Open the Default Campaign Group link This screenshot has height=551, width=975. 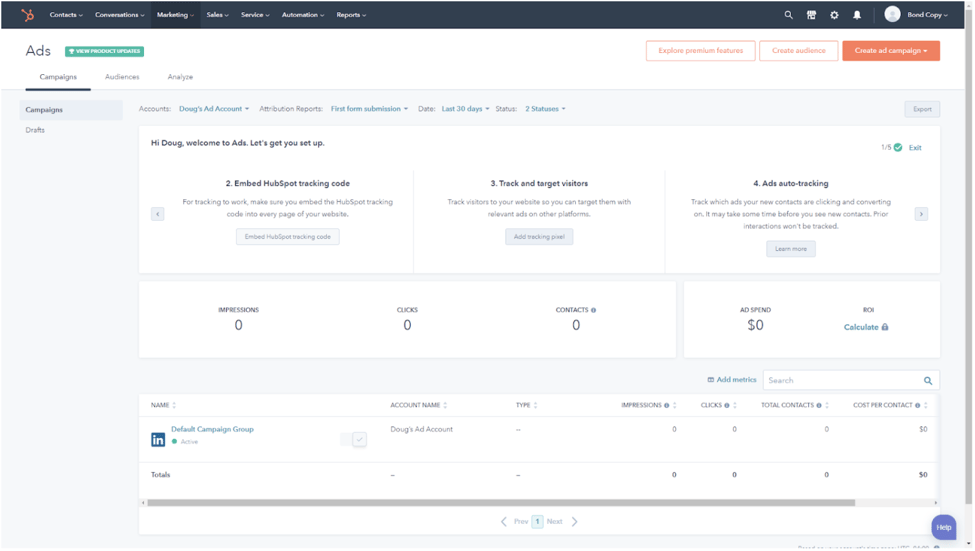(x=212, y=429)
